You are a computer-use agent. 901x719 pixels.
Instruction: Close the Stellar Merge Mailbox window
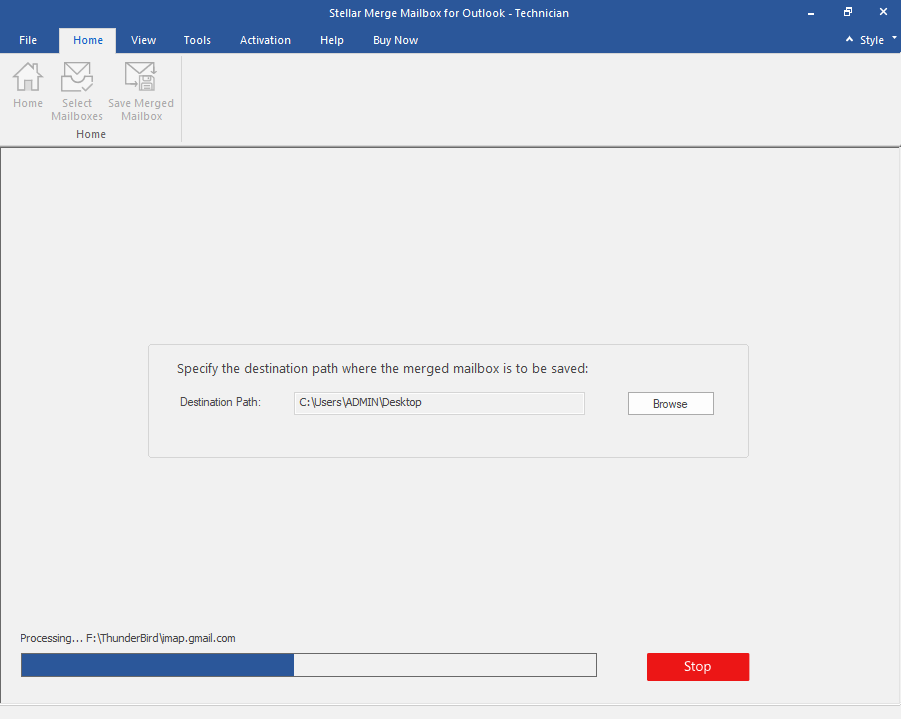[x=883, y=12]
